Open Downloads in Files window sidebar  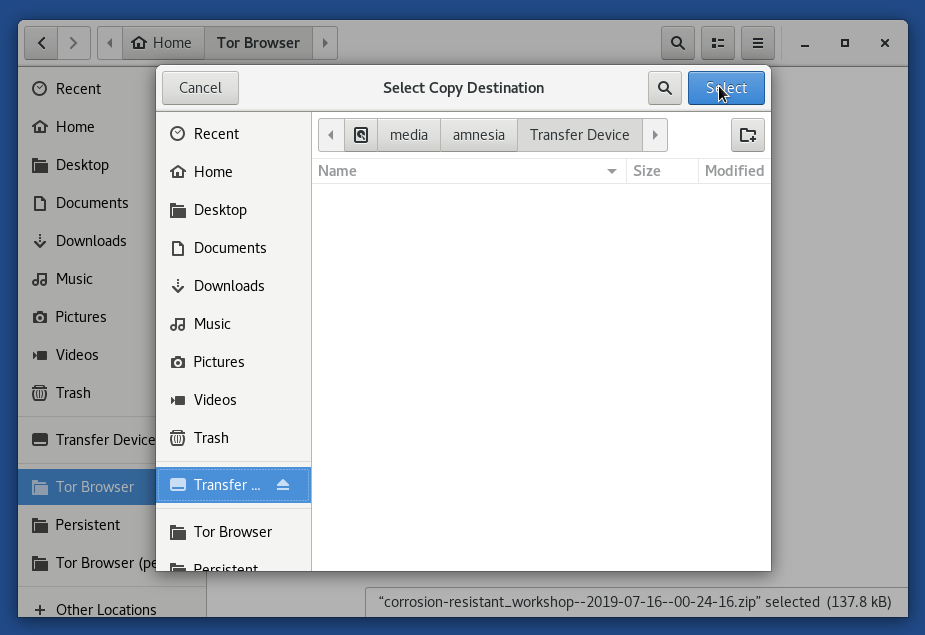87,241
